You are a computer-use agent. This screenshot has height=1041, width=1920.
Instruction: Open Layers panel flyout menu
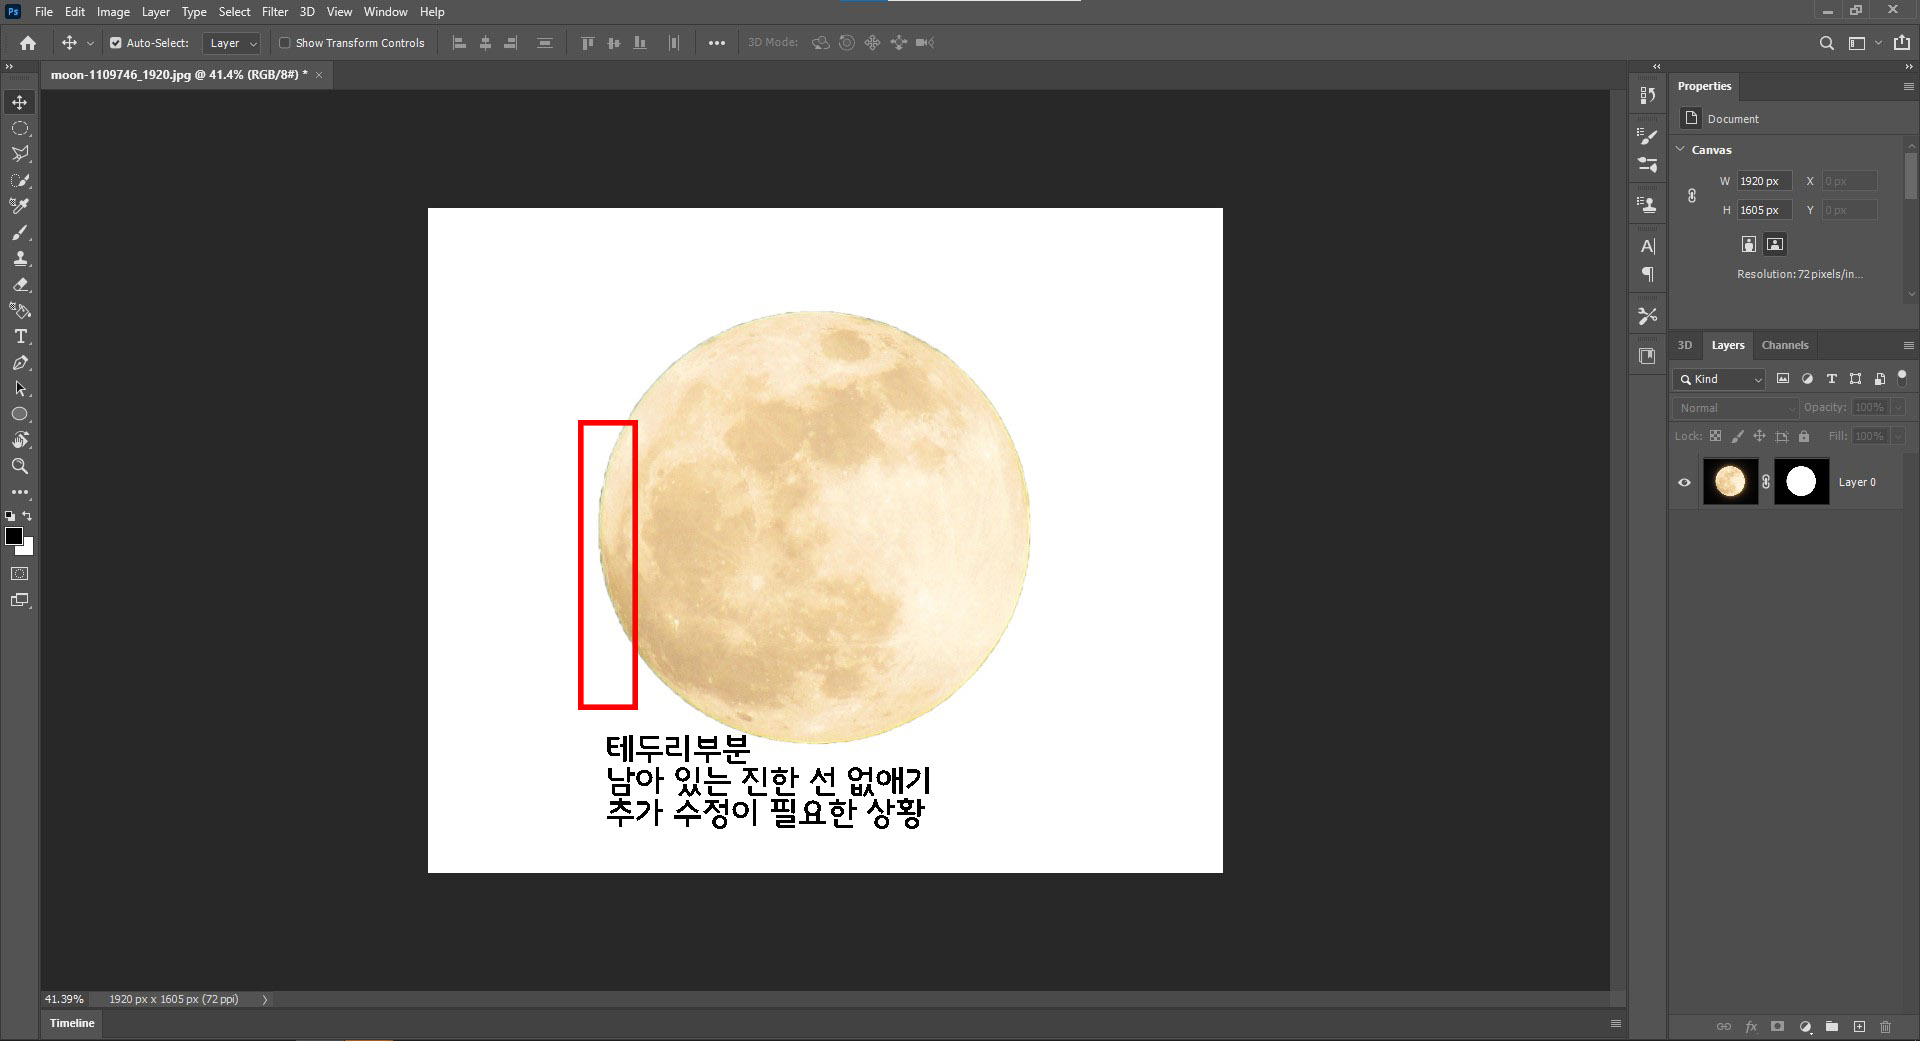(1908, 345)
